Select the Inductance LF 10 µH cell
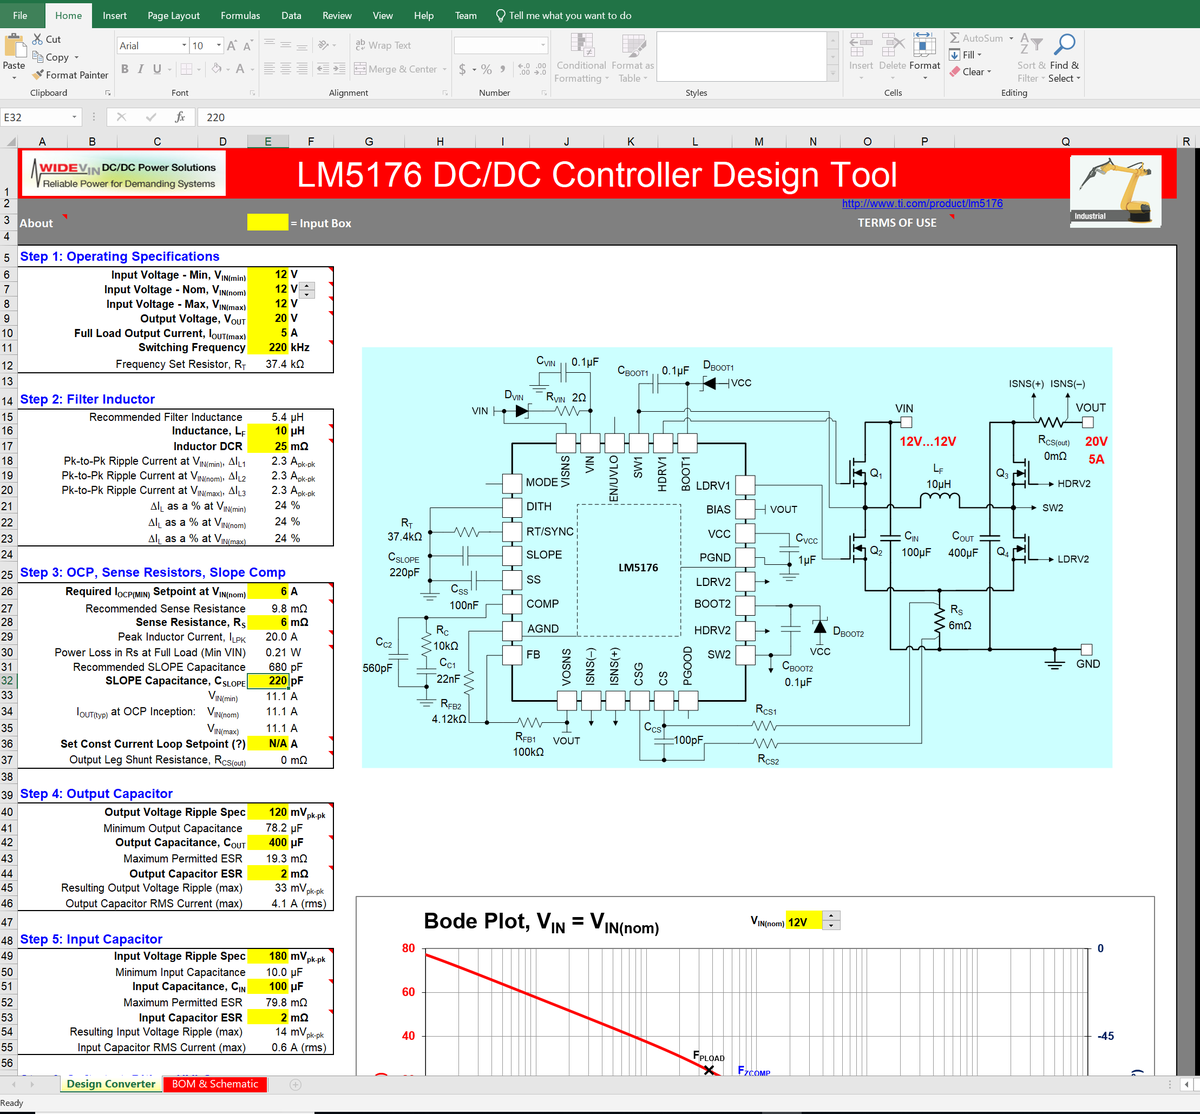The width and height of the screenshot is (1200, 1114). [268, 431]
